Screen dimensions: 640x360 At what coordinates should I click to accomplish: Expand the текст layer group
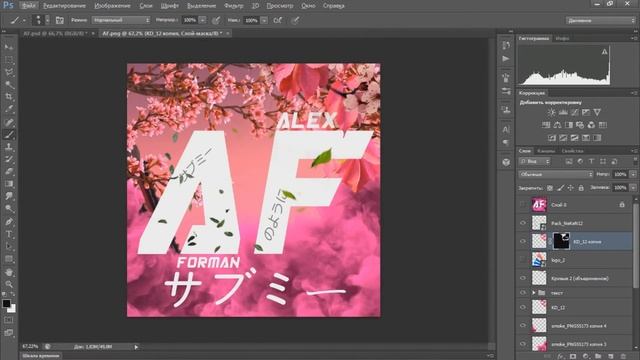(533, 293)
